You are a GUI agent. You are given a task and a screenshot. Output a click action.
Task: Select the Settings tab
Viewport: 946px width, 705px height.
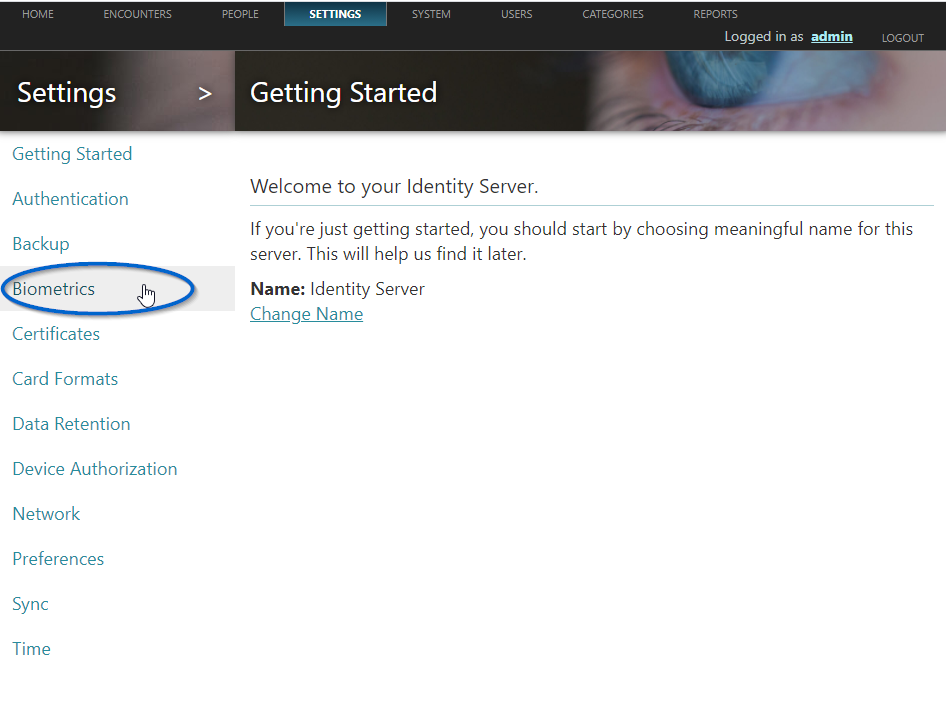click(335, 14)
